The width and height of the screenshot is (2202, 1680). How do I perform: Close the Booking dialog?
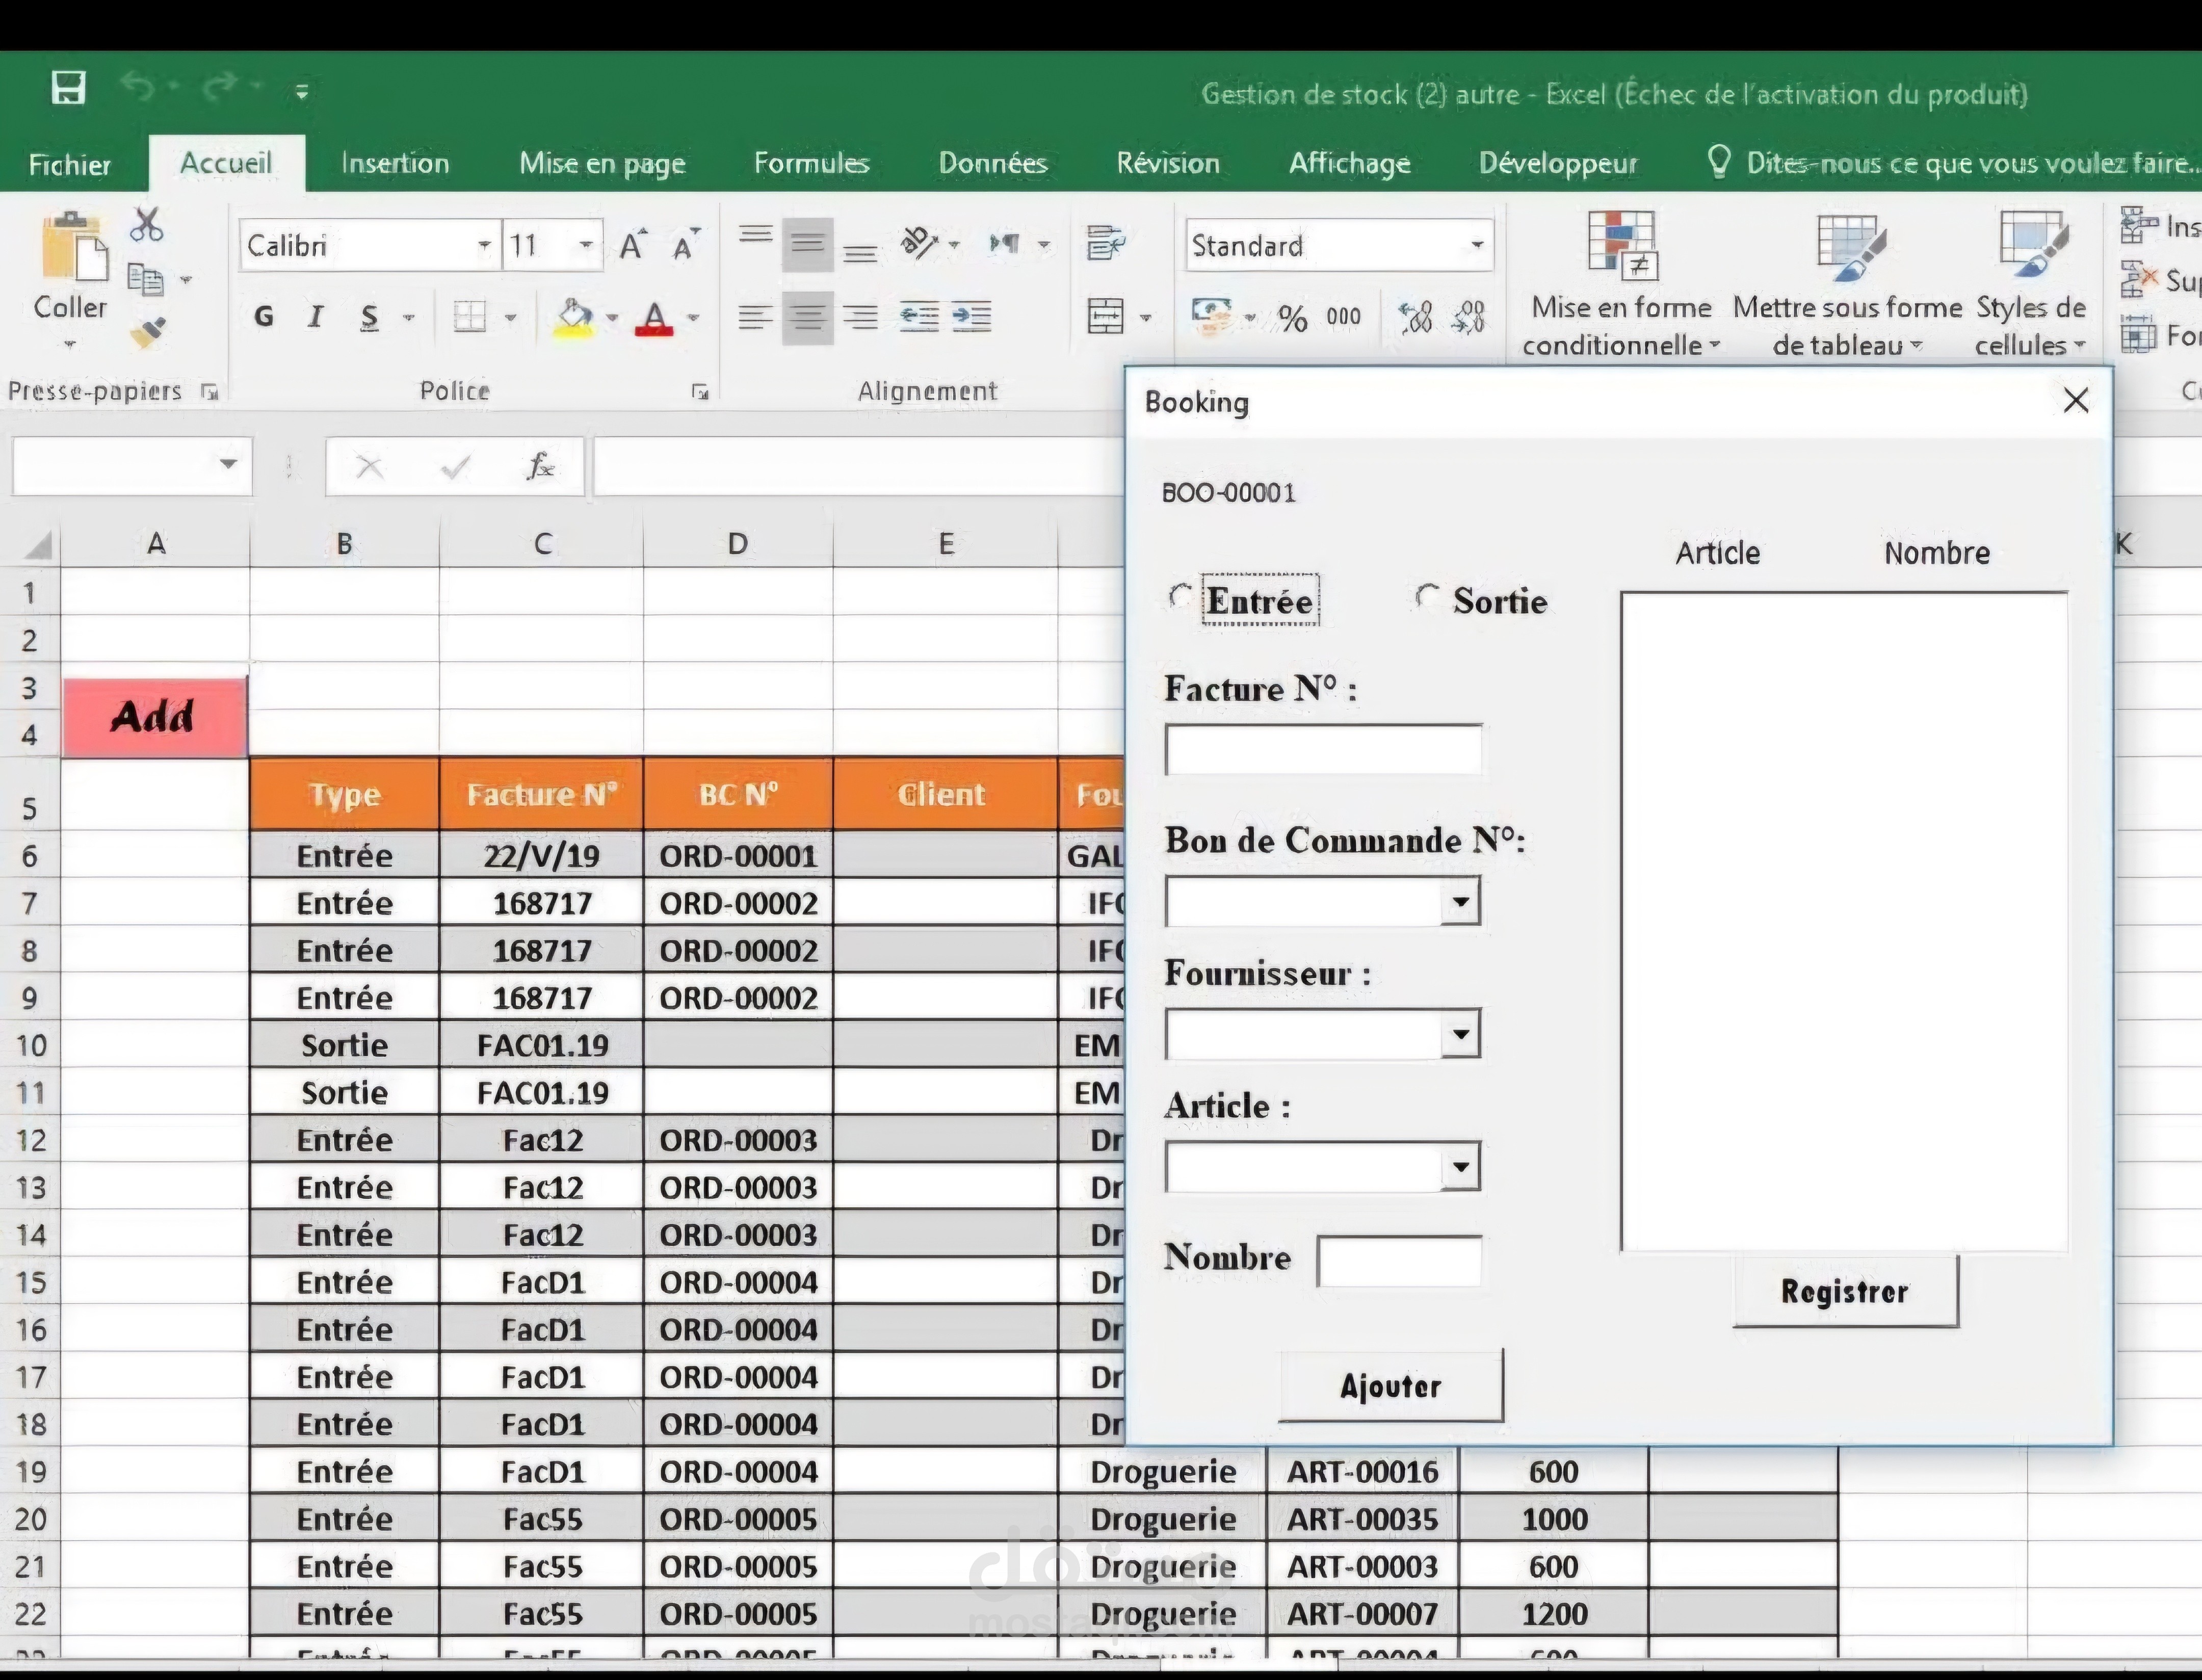click(2076, 401)
